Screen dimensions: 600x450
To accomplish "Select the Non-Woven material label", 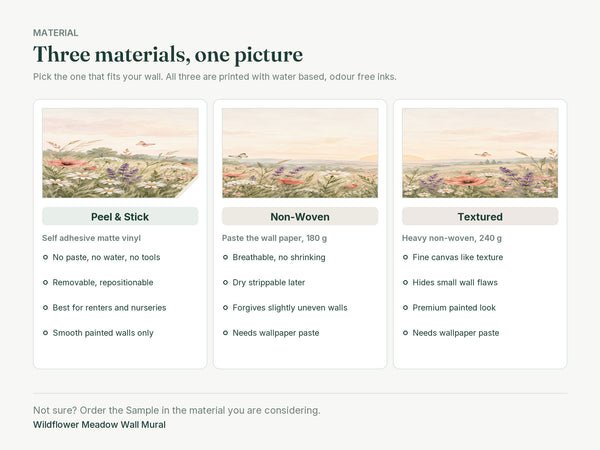I will [300, 217].
